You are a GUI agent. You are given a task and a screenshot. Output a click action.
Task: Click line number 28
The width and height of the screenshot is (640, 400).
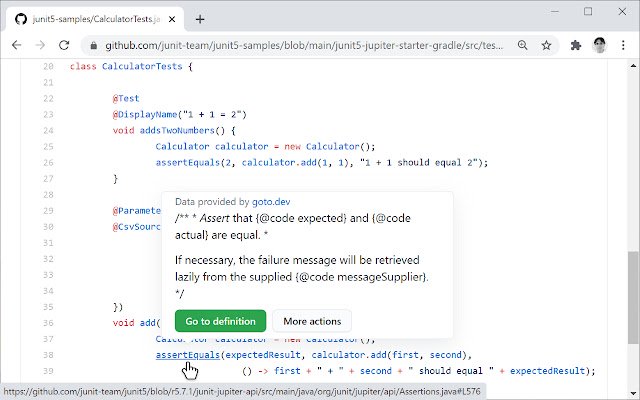(x=48, y=195)
